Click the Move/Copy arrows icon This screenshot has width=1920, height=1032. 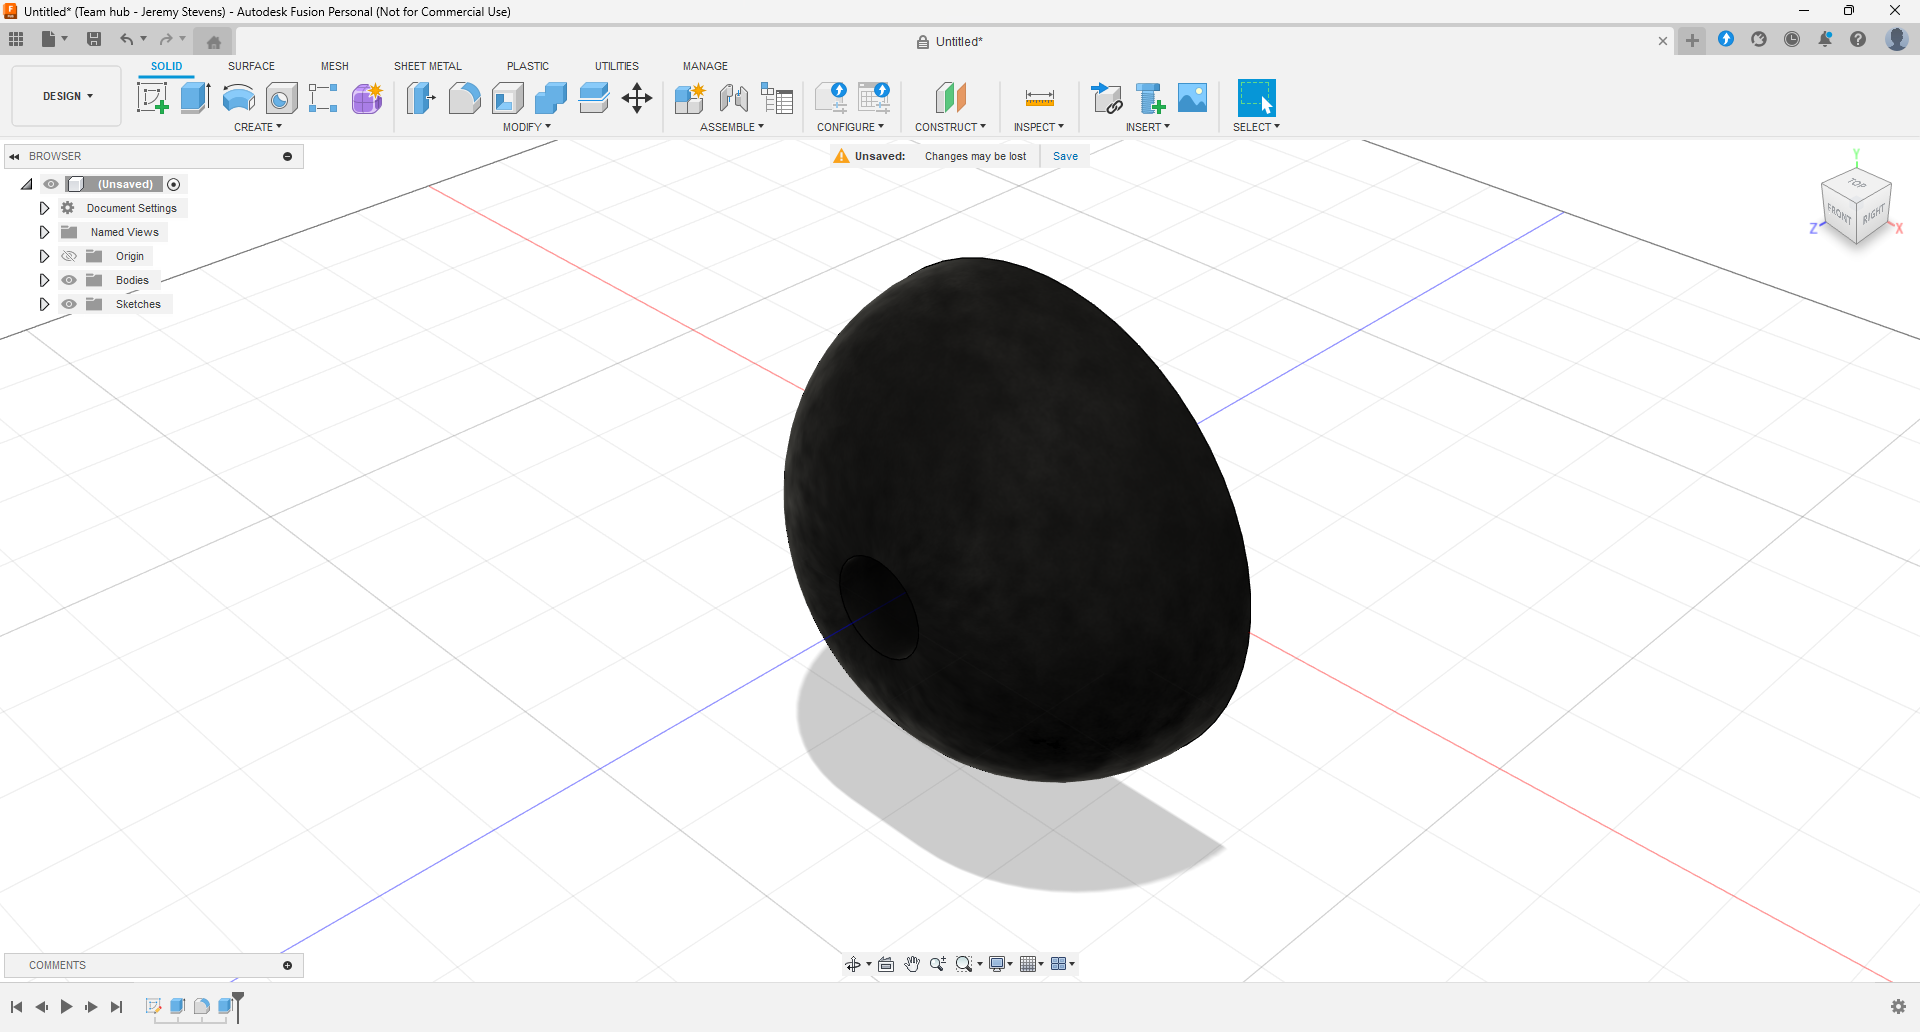tap(637, 98)
